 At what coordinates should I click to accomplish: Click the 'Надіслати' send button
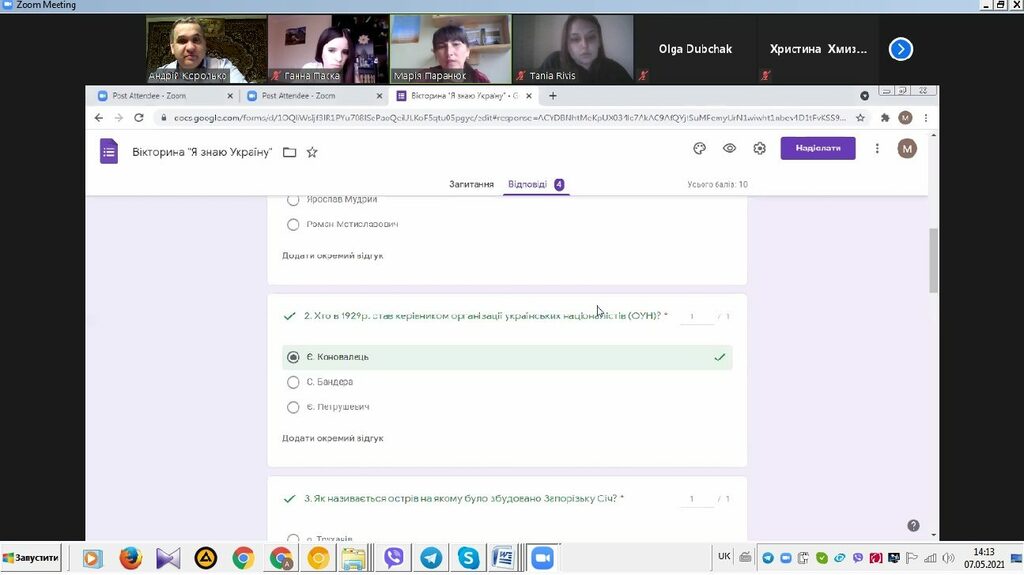click(817, 148)
